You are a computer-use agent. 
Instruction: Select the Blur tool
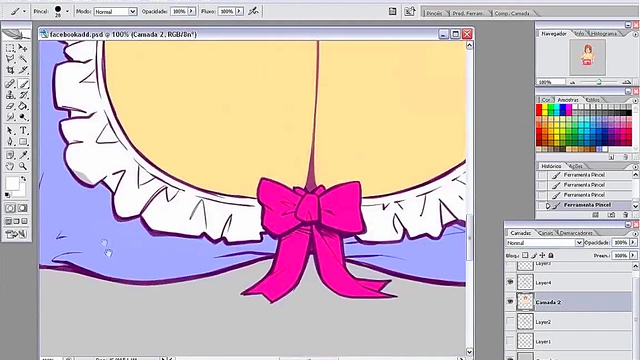click(10, 117)
